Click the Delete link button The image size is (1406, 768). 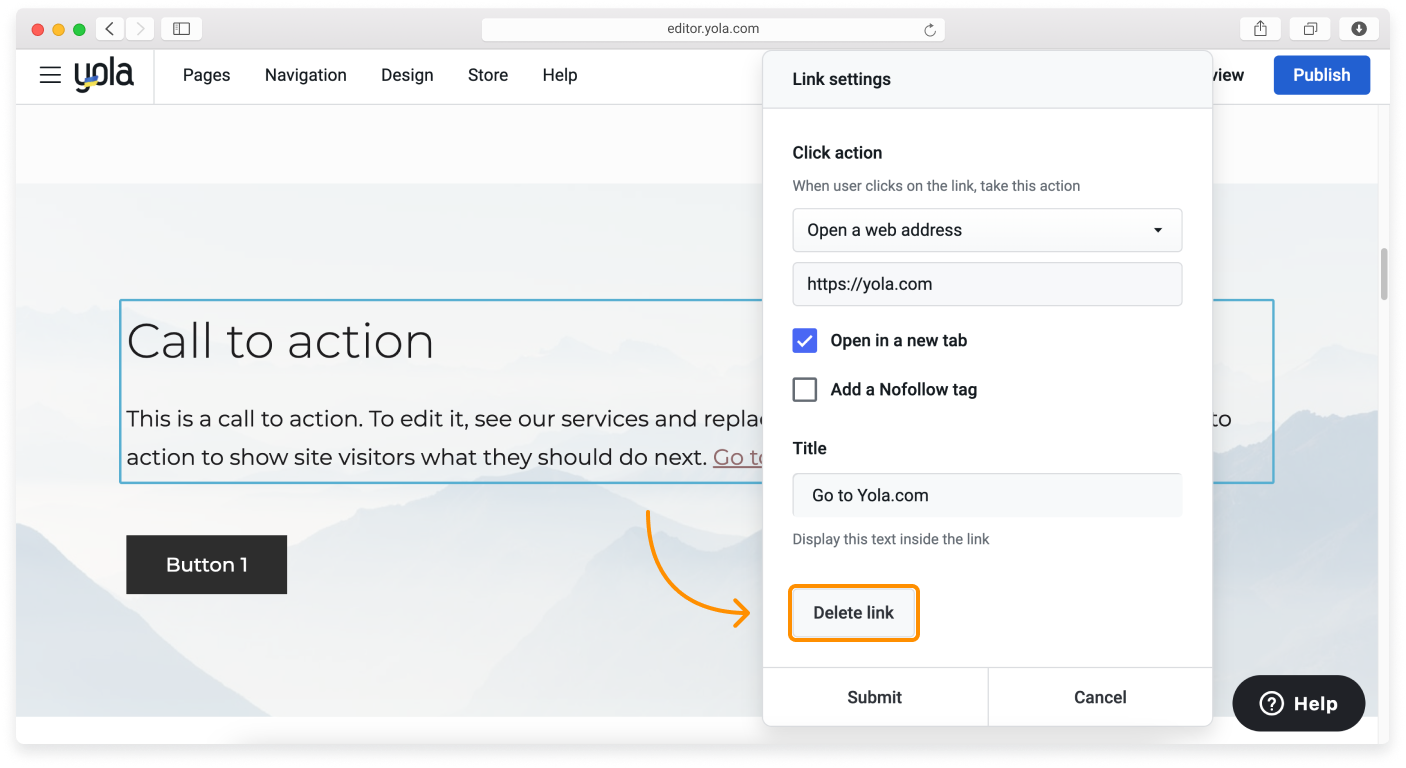click(853, 612)
